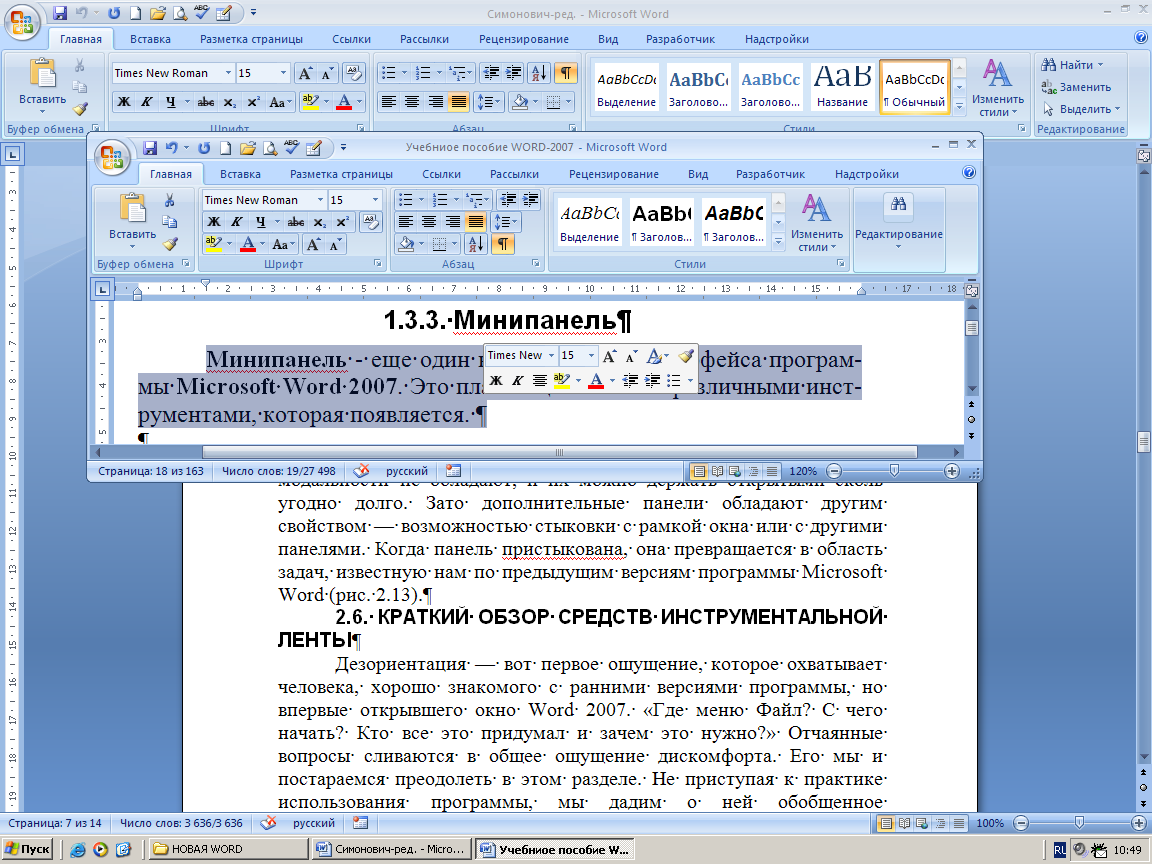
Task: Click numbered list in Учебное пособие ribbon
Action: [439, 200]
